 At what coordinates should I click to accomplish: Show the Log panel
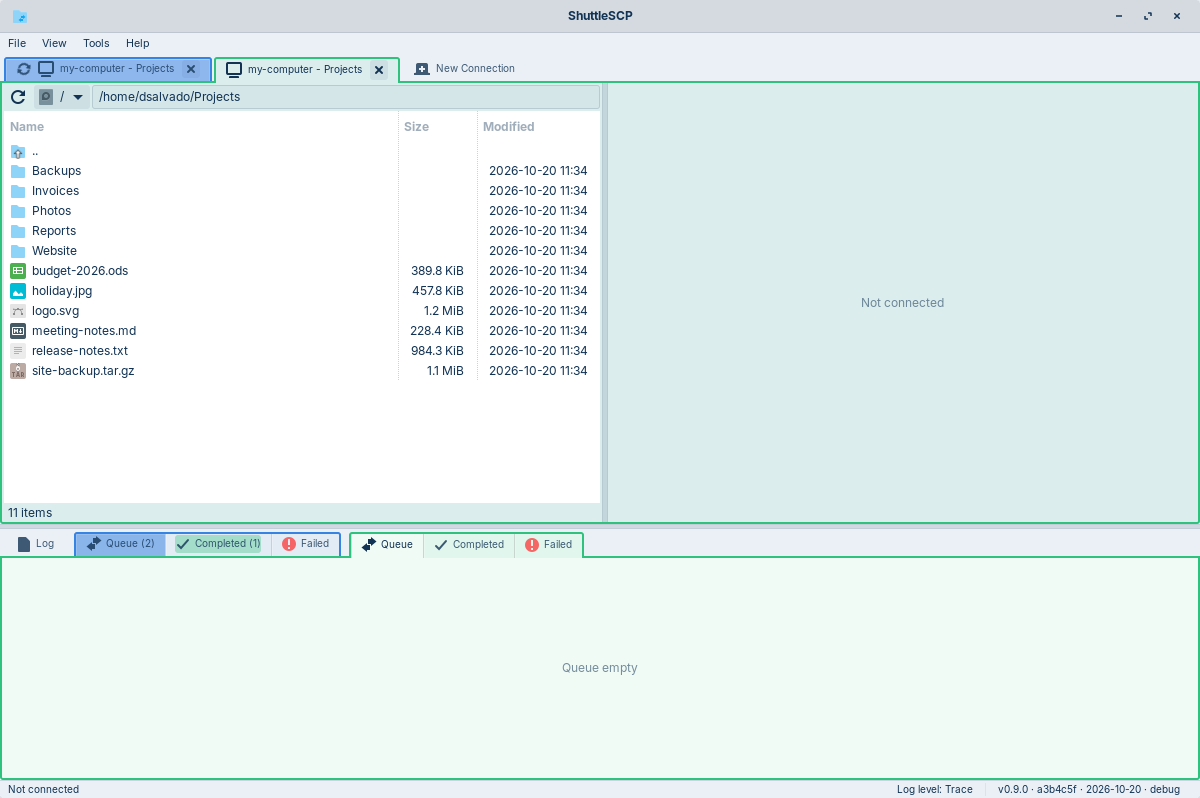tap(36, 544)
